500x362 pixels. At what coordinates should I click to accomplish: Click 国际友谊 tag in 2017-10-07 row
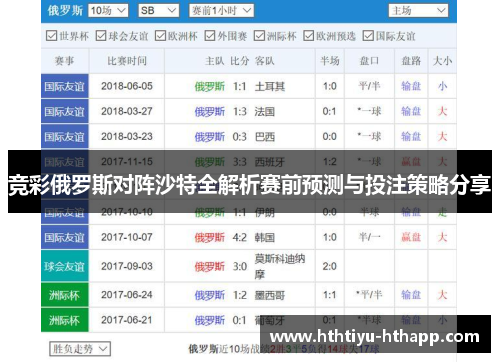tap(65, 237)
